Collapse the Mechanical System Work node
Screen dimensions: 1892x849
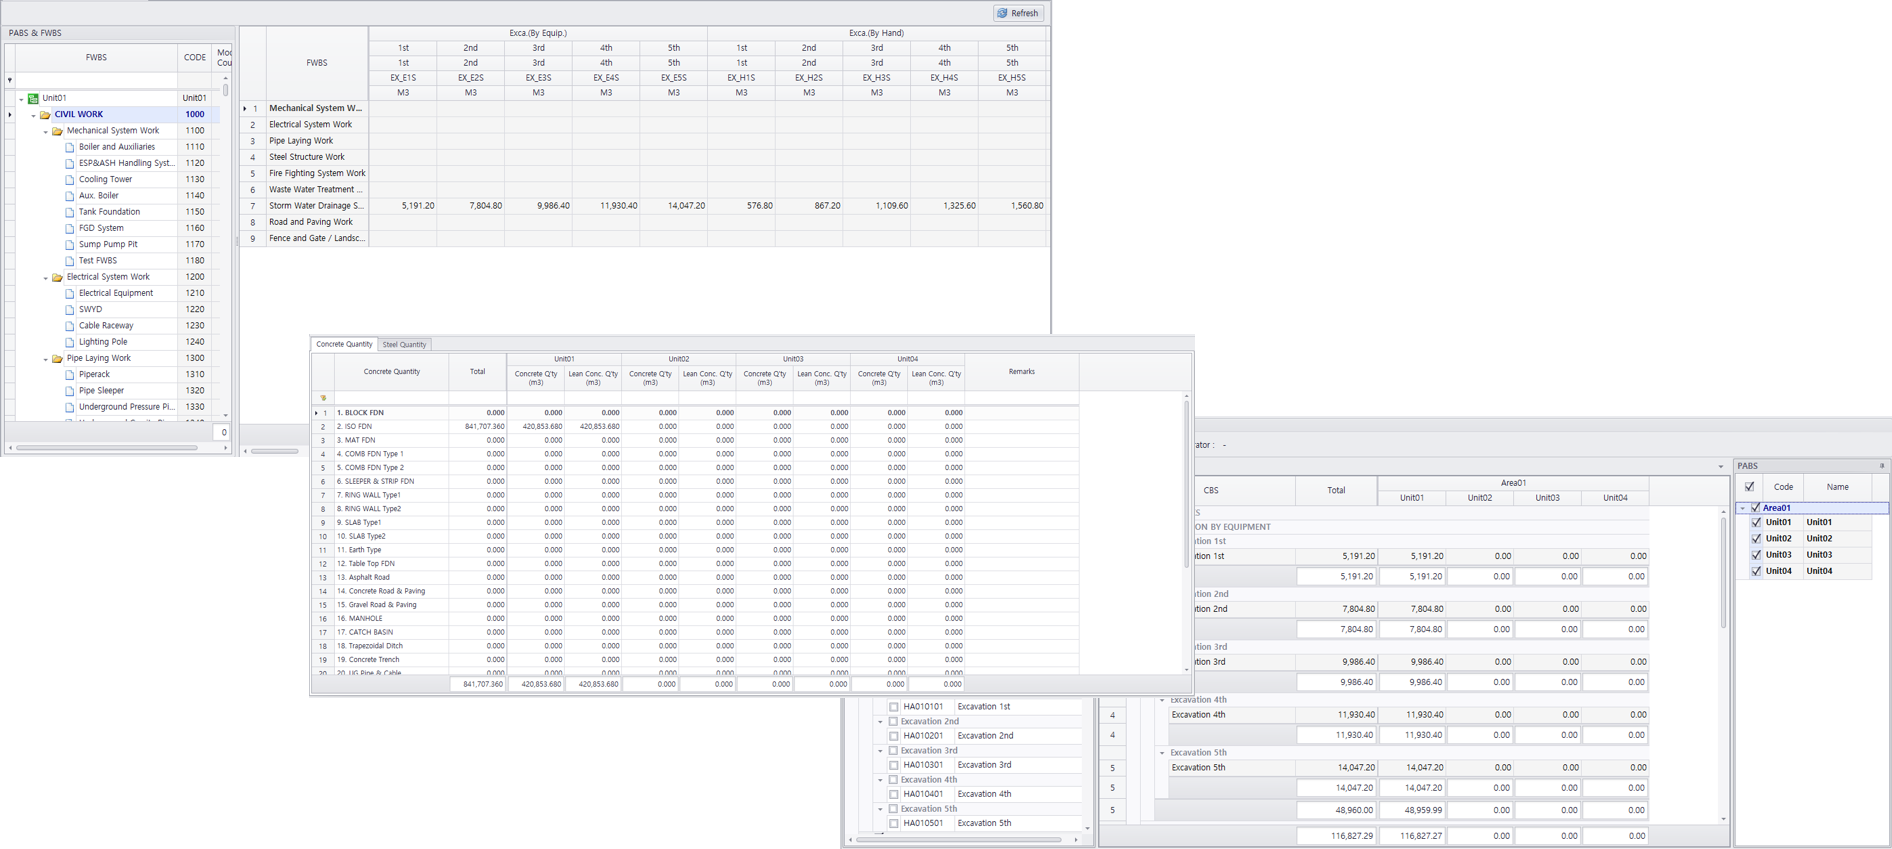tap(45, 131)
